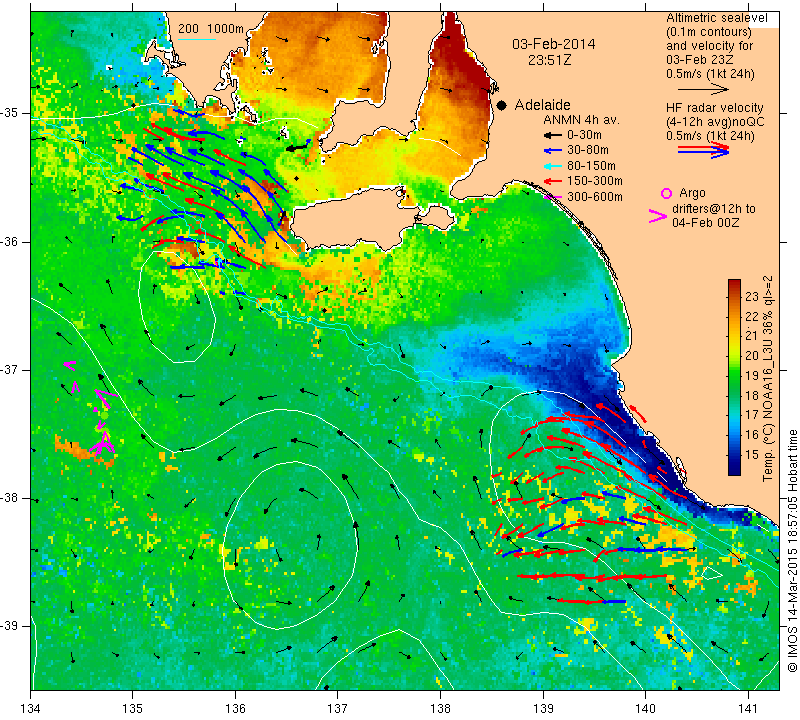Click the red 150-300m legend arrow
Image resolution: width=800 pixels, height=720 pixels.
point(552,181)
